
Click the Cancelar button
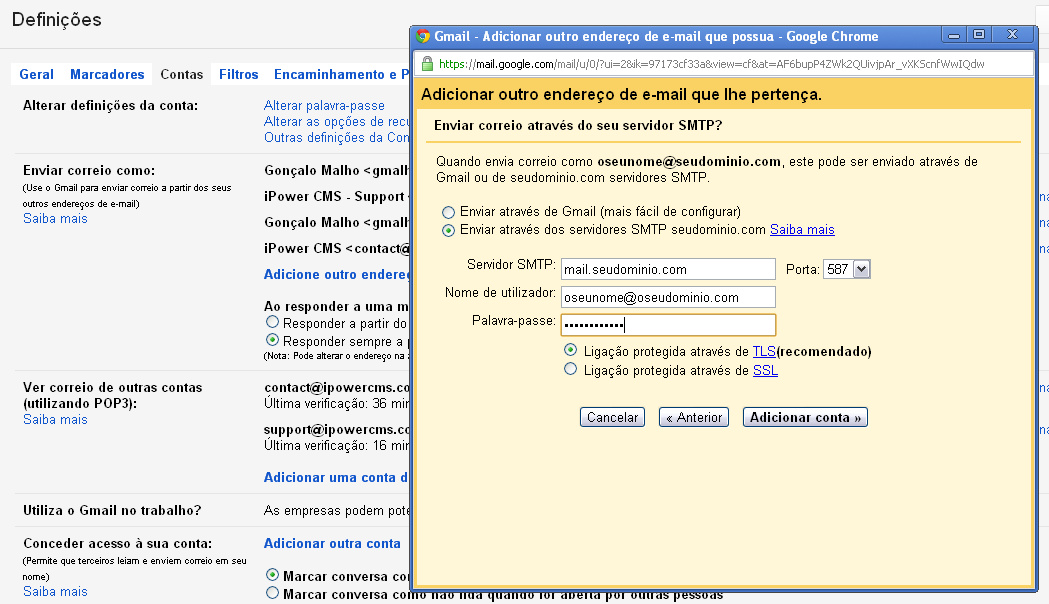click(612, 417)
